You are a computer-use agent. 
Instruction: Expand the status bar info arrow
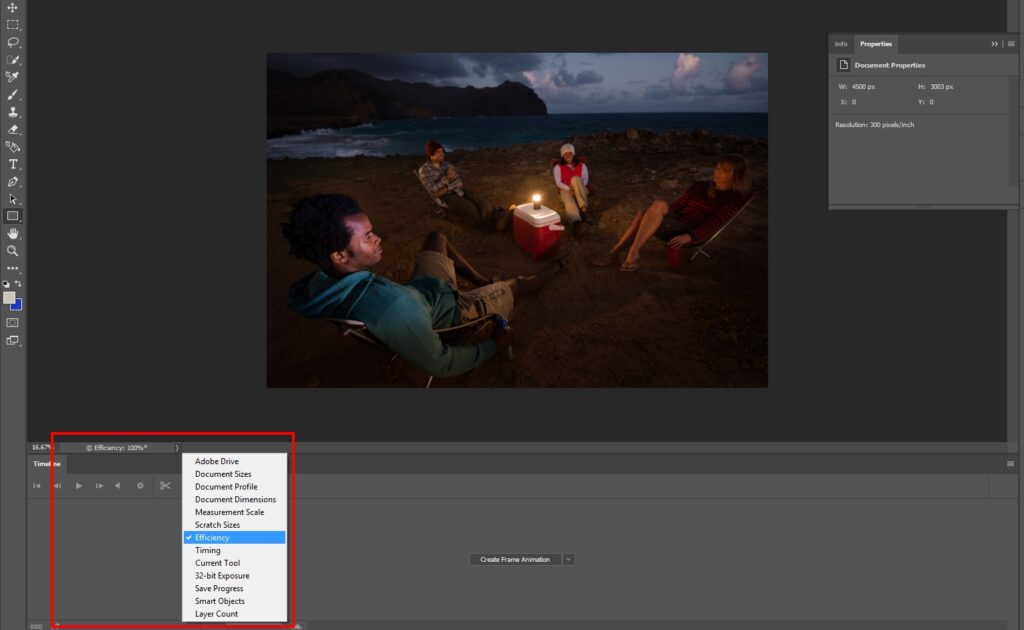pos(176,448)
